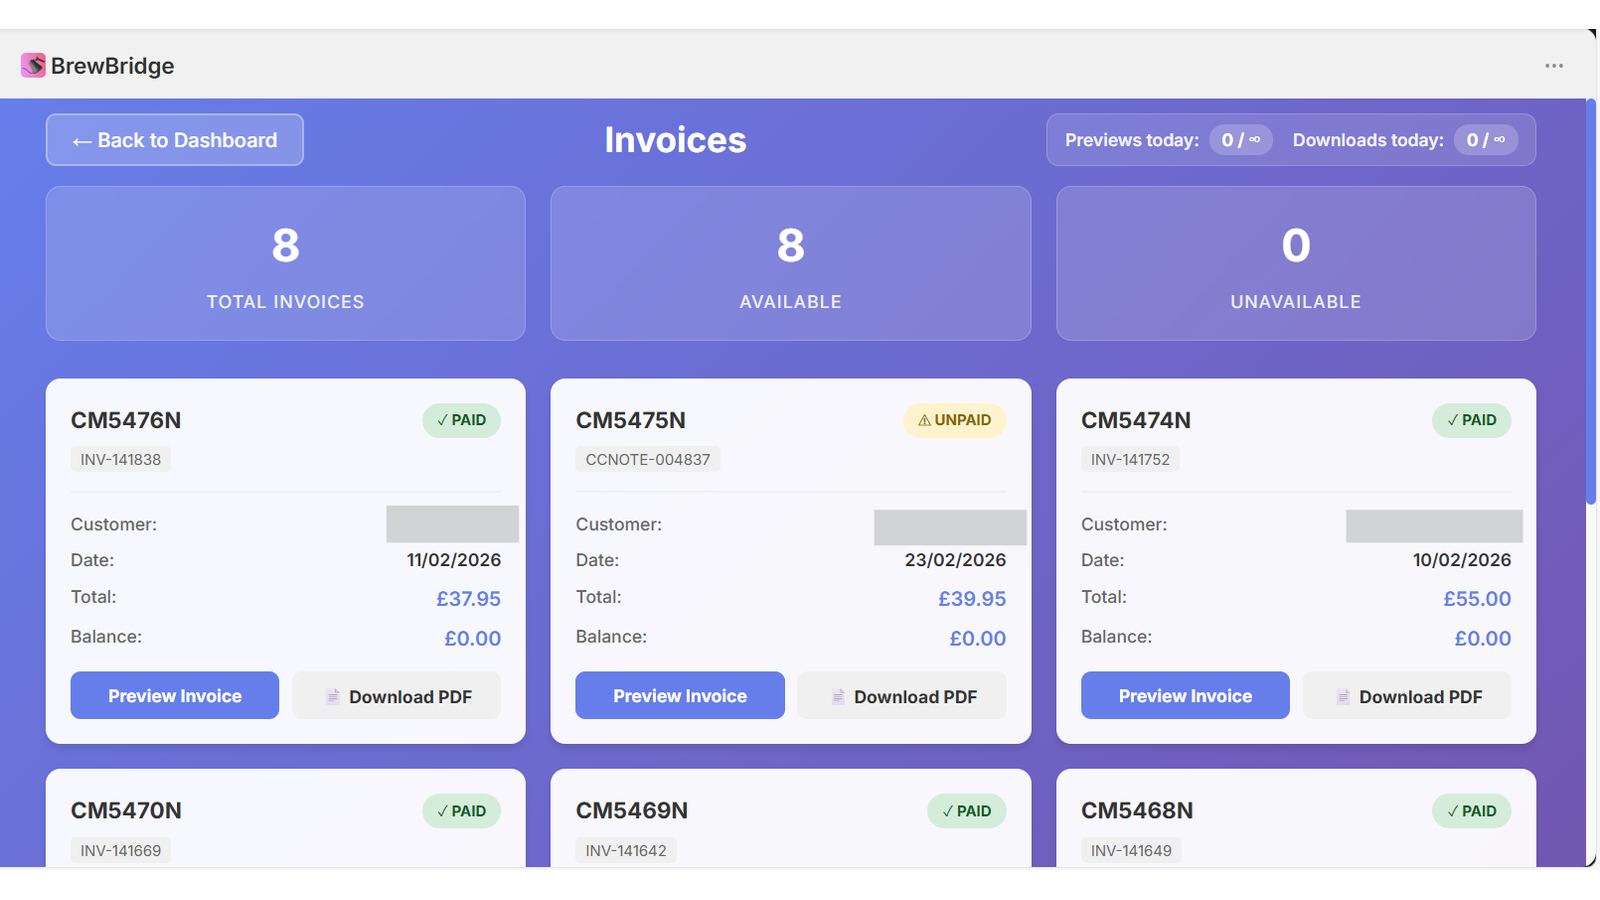Download PDF for CM5474N
1600x900 pixels.
click(1407, 696)
